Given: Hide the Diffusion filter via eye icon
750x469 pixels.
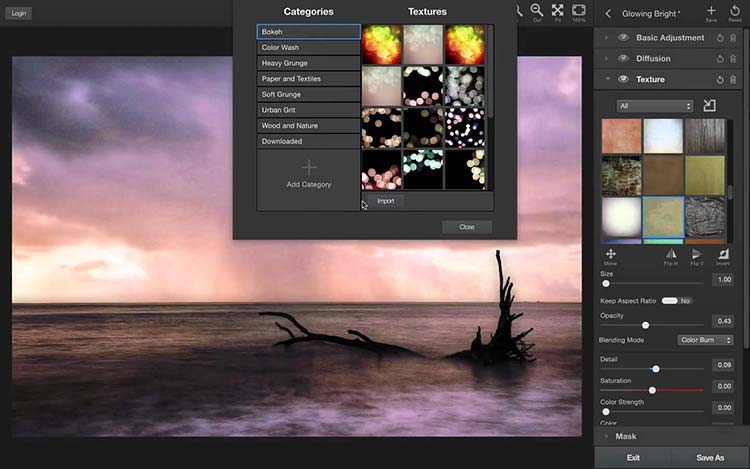Looking at the screenshot, I should click(623, 58).
